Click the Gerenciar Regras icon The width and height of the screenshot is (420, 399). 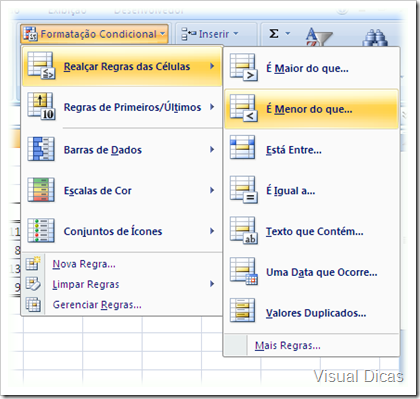pyautogui.click(x=33, y=304)
